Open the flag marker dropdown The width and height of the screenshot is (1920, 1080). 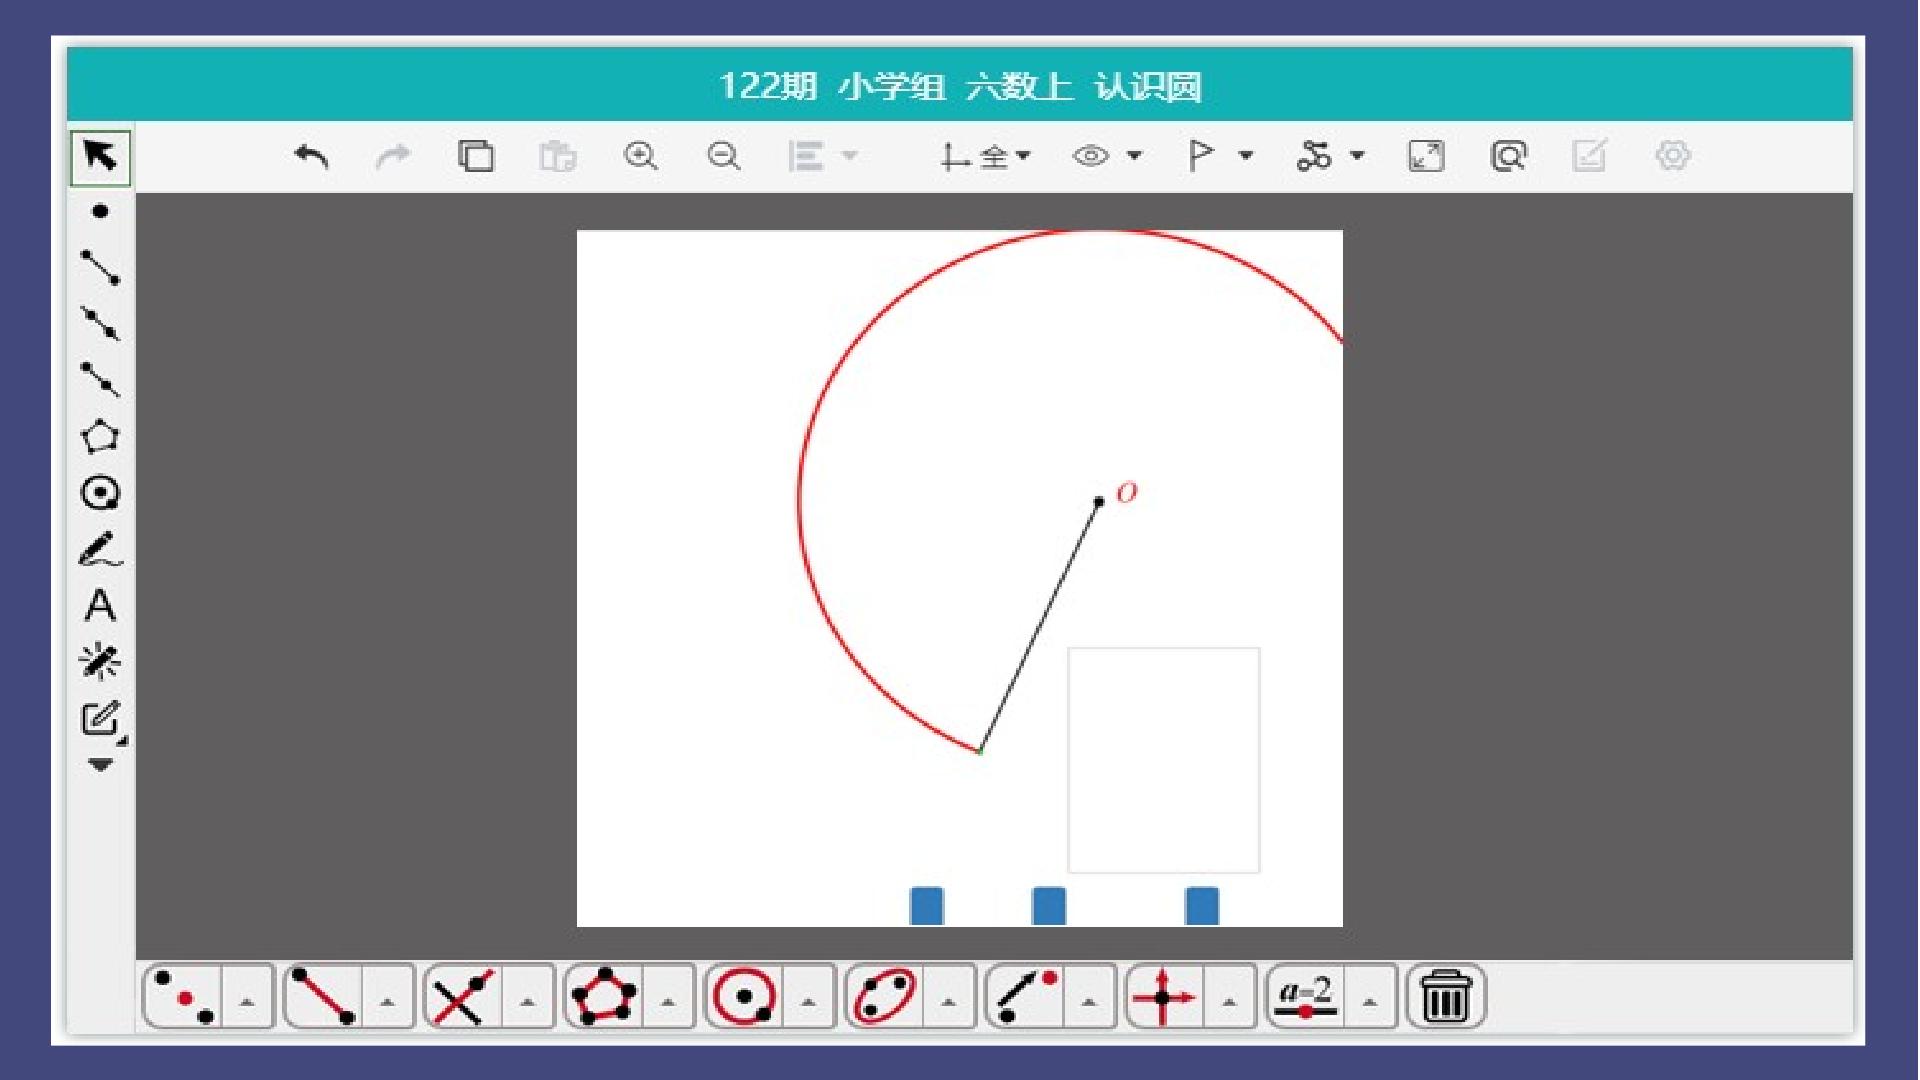(x=1246, y=156)
